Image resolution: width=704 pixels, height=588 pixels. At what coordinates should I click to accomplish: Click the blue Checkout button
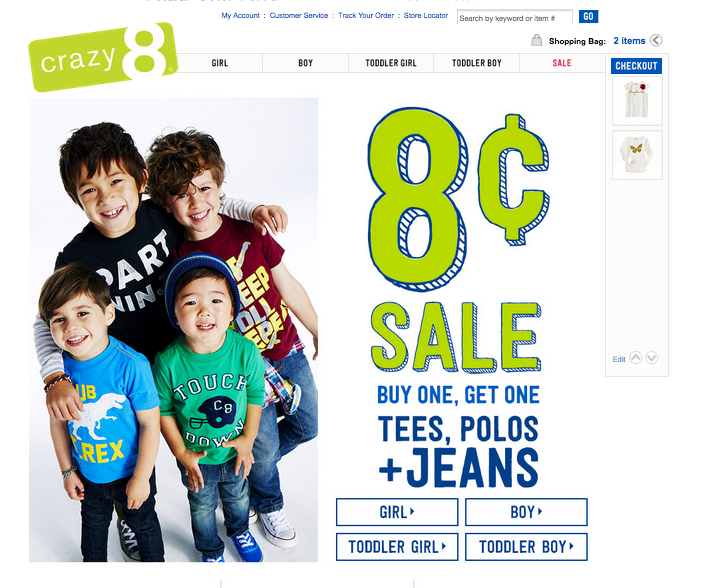(636, 66)
